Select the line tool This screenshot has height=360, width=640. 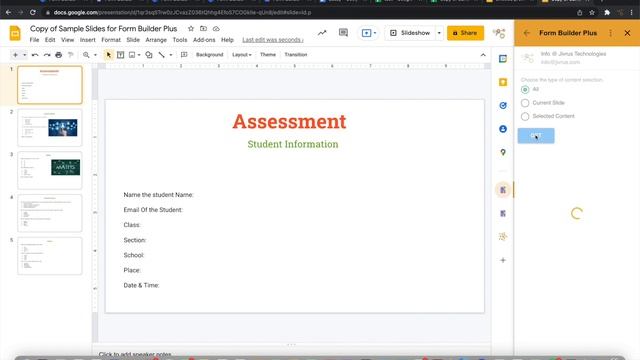(162, 55)
